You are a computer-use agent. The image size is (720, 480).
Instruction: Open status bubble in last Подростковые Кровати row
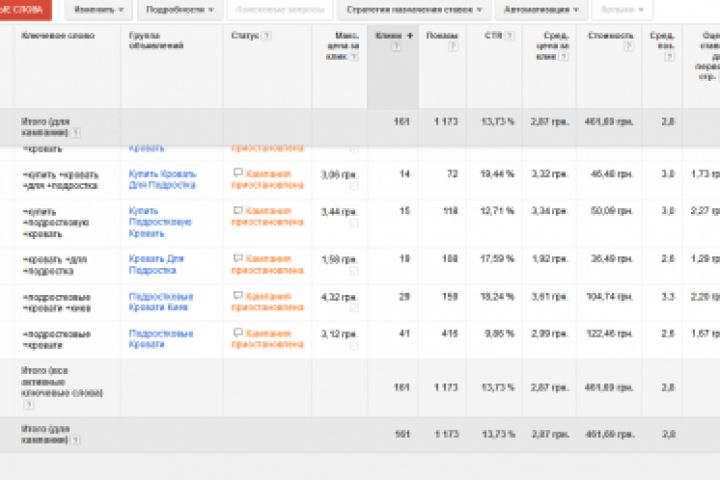click(x=238, y=332)
